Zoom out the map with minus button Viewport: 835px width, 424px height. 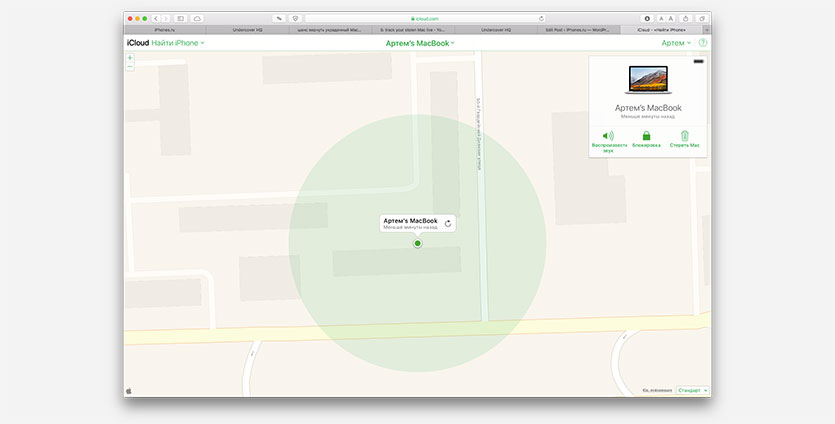[130, 67]
